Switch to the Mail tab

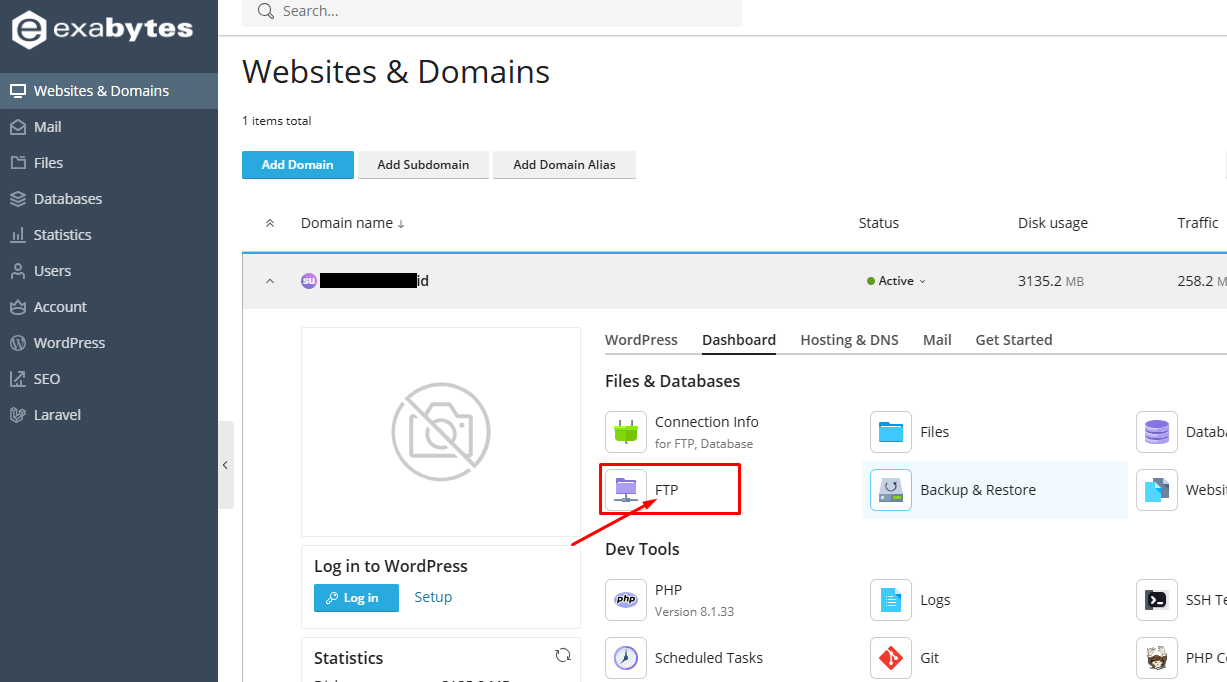tap(937, 340)
